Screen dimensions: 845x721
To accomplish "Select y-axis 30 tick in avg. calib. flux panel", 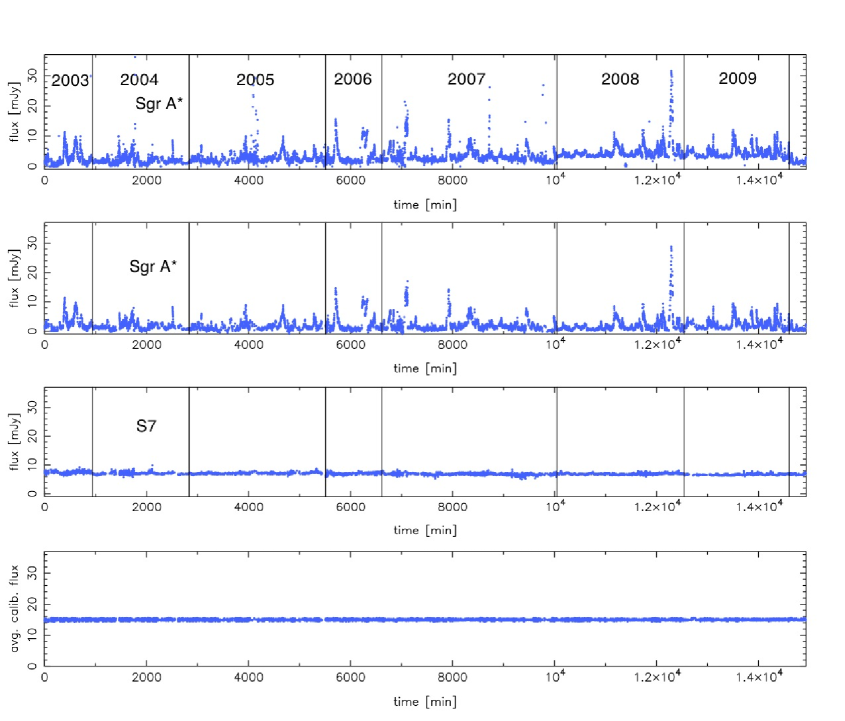I will pos(32,574).
